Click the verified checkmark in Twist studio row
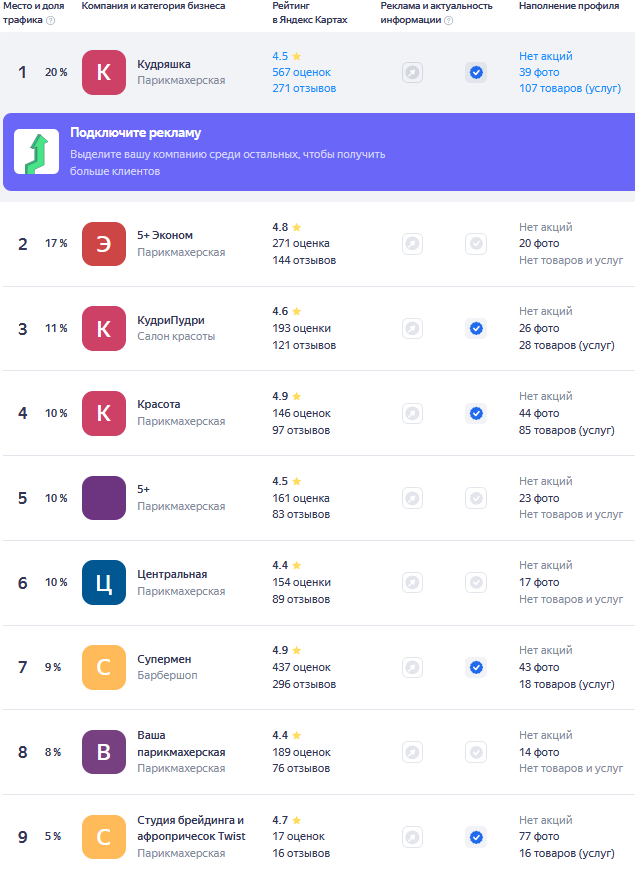The width and height of the screenshot is (635, 875). (x=476, y=837)
